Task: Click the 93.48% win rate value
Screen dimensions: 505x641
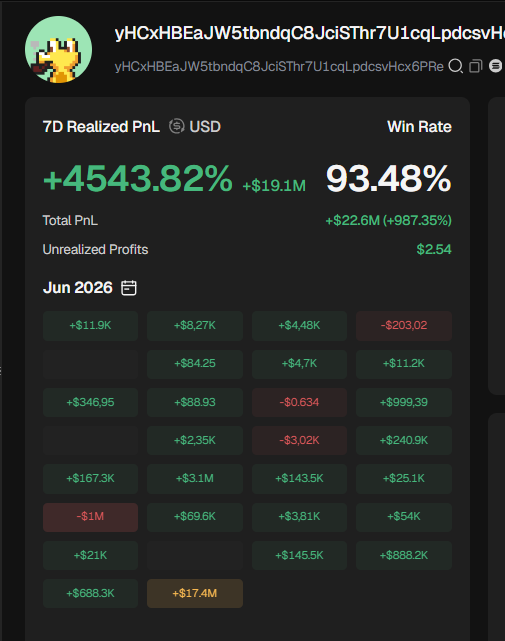Action: (x=388, y=178)
